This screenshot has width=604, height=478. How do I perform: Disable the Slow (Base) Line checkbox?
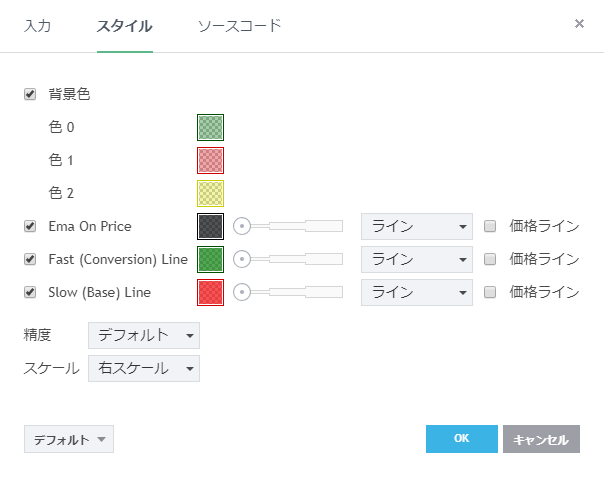click(30, 292)
